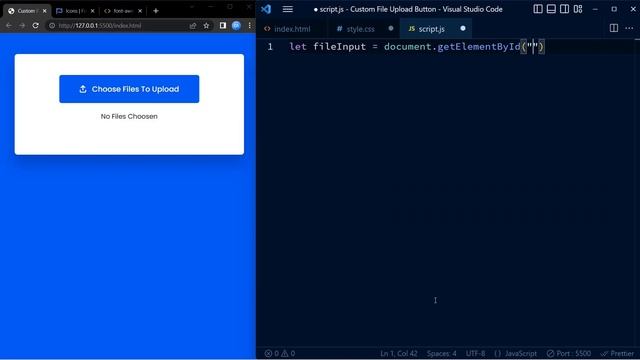Click the upload arrow icon on button
Image resolution: width=640 pixels, height=360 pixels.
[x=83, y=89]
